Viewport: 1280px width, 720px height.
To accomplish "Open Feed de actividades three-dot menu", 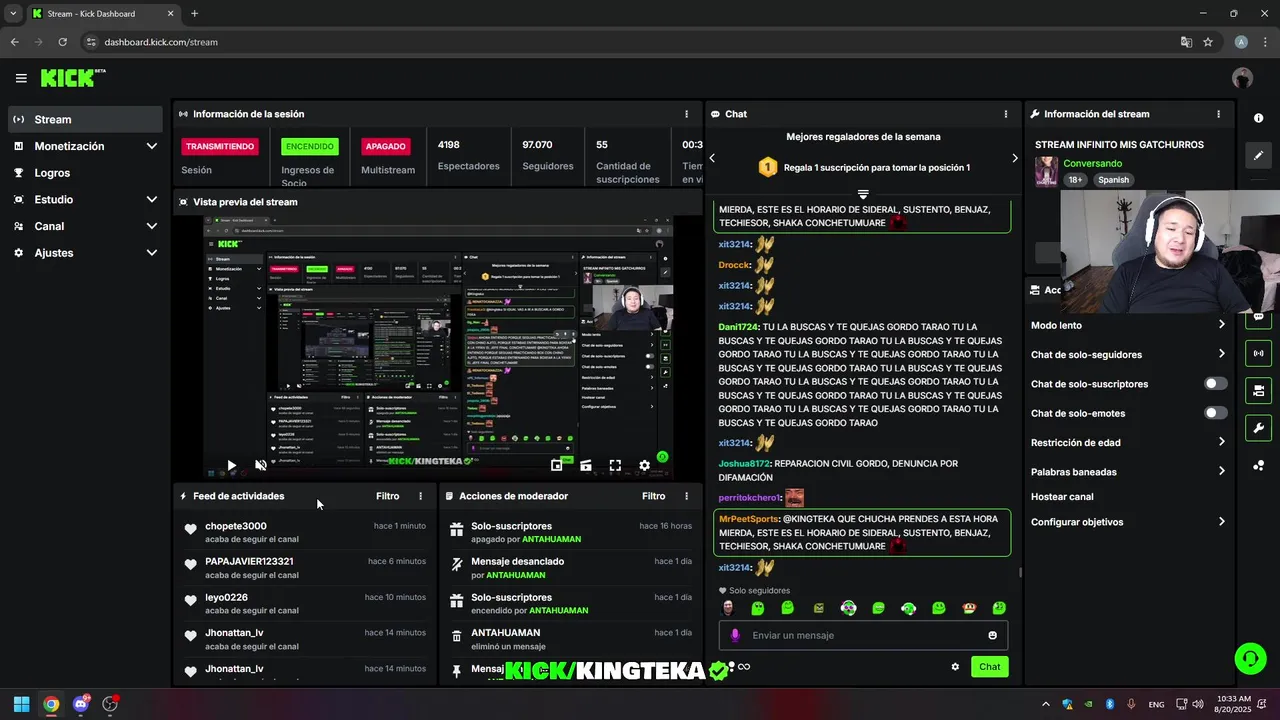I will 420,496.
